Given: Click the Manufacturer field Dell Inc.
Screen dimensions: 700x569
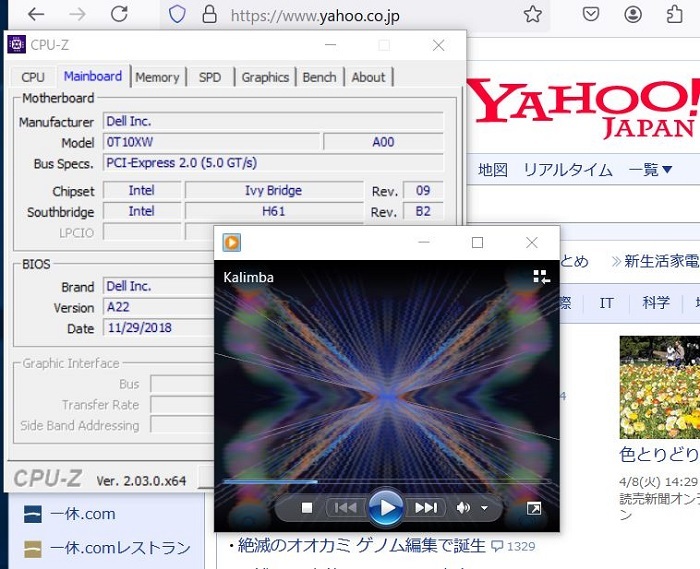Looking at the screenshot, I should (x=273, y=121).
